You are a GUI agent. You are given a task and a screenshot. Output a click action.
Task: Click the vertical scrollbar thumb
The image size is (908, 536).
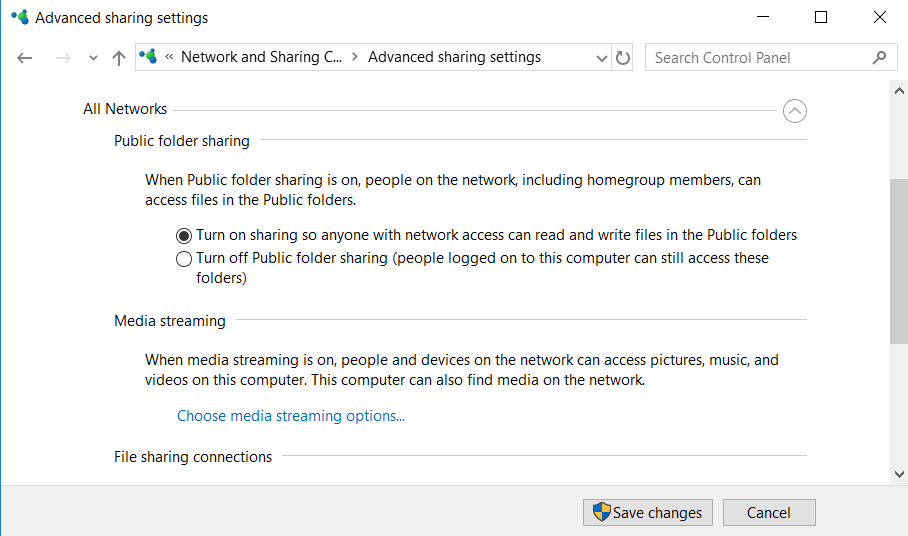899,262
